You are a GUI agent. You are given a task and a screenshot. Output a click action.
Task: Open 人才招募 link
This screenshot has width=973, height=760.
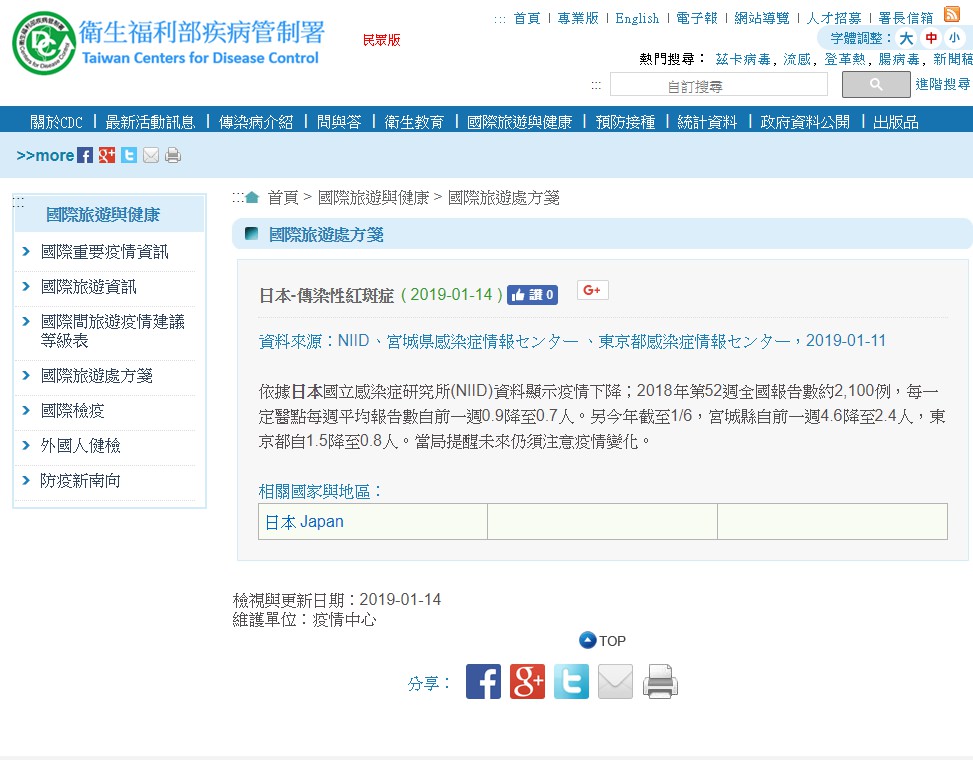point(833,18)
